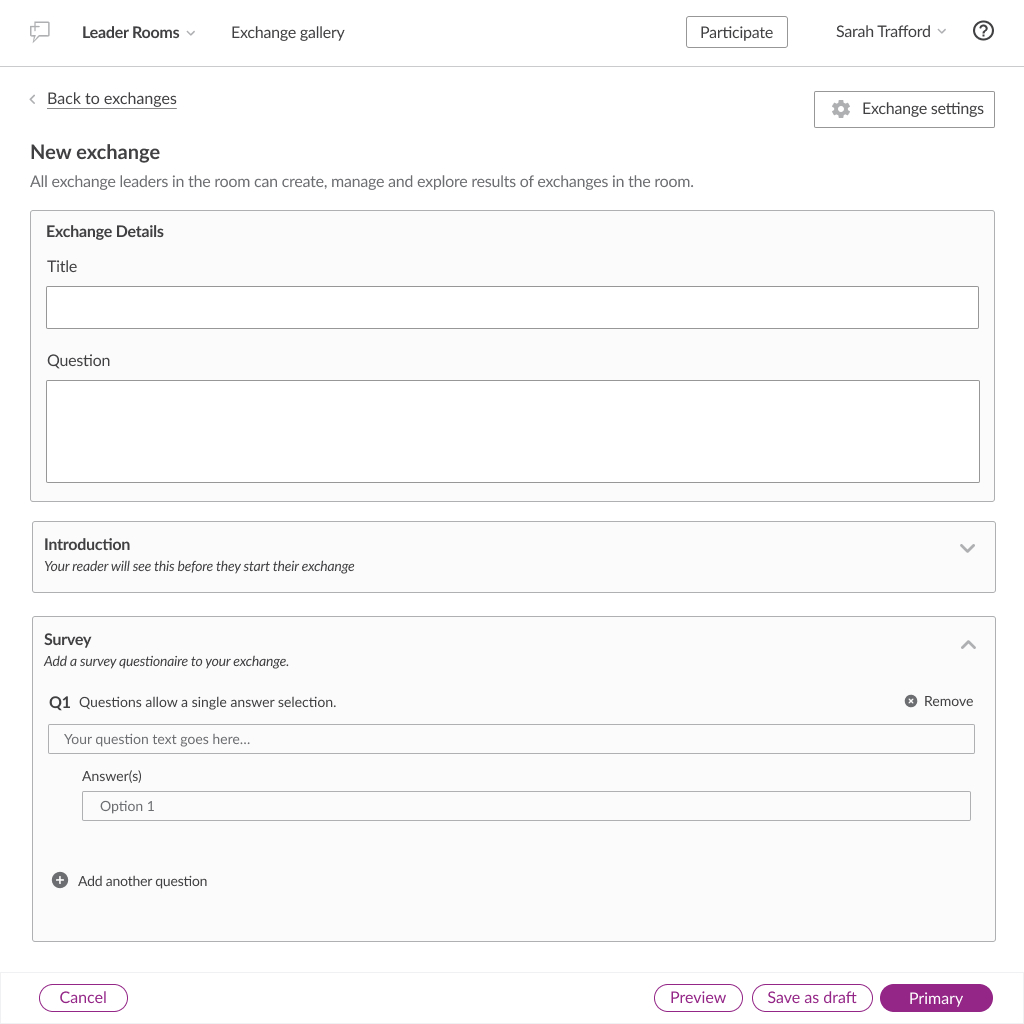
Task: Focus the Title input field
Action: click(512, 308)
